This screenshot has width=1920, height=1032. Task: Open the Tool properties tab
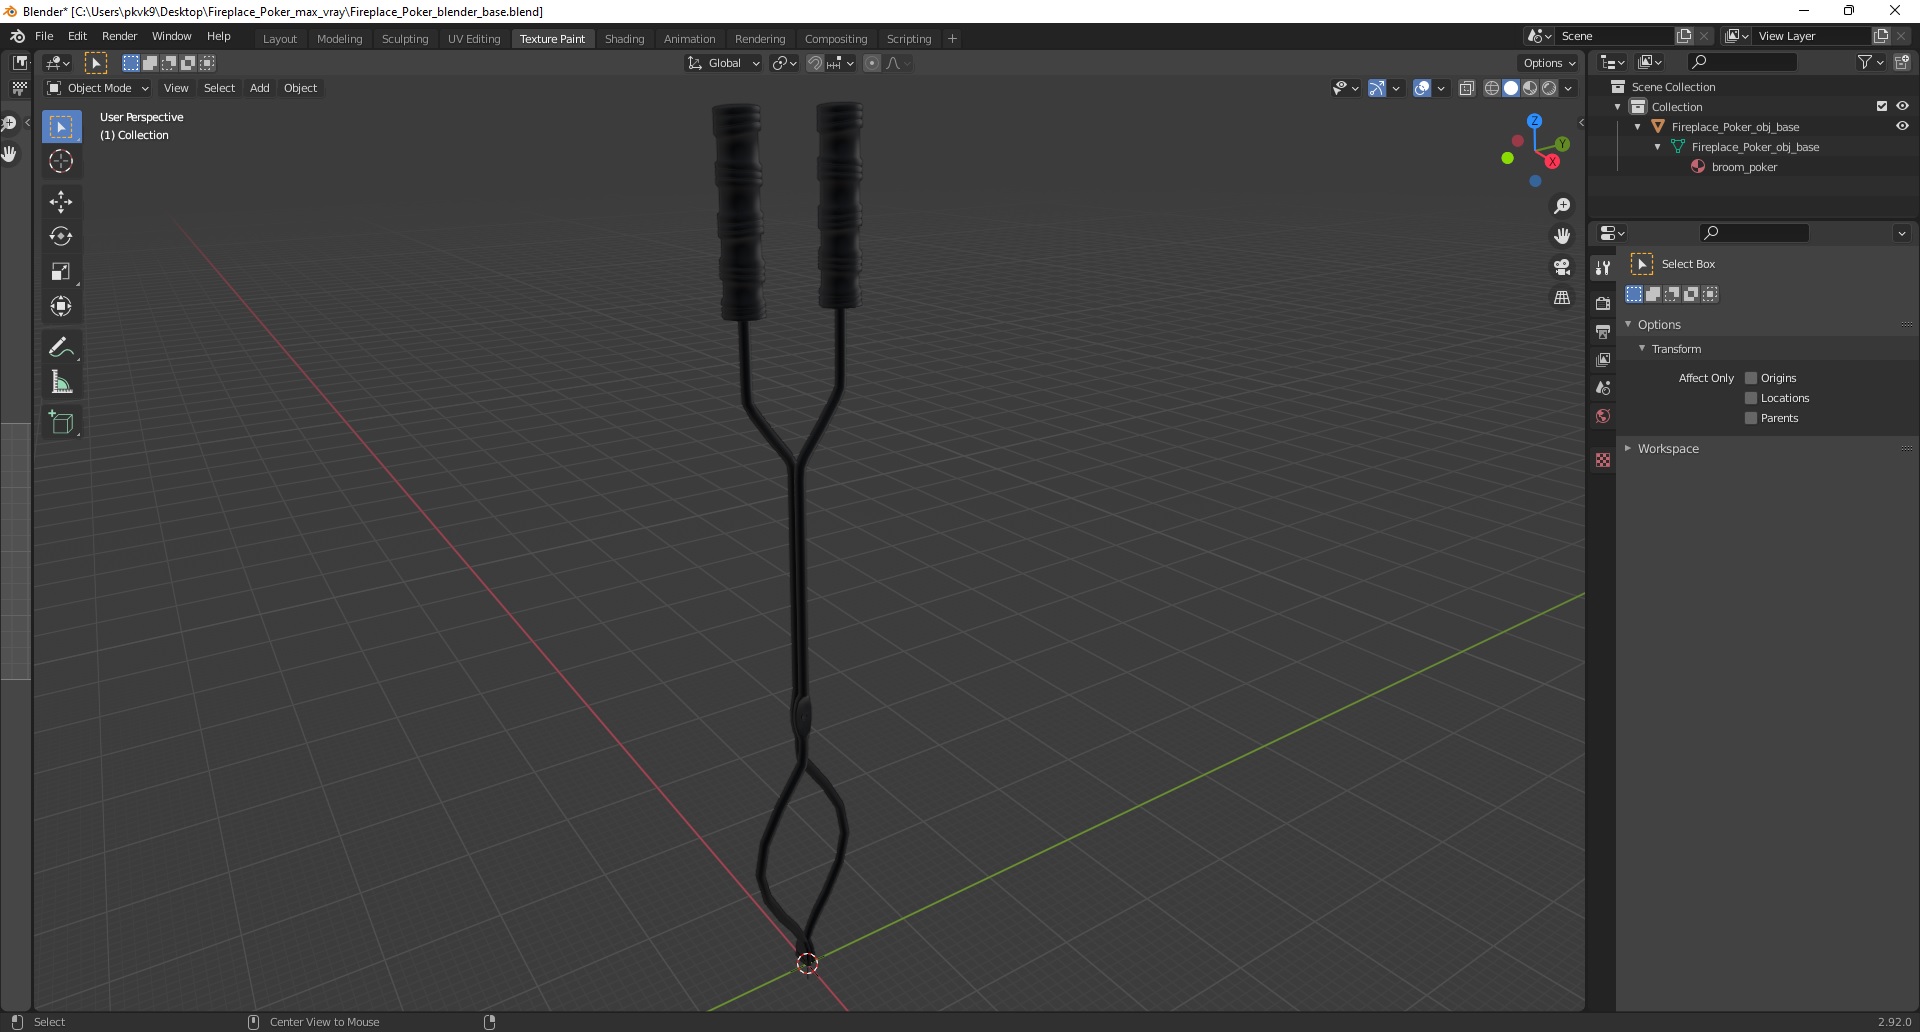[x=1603, y=267]
